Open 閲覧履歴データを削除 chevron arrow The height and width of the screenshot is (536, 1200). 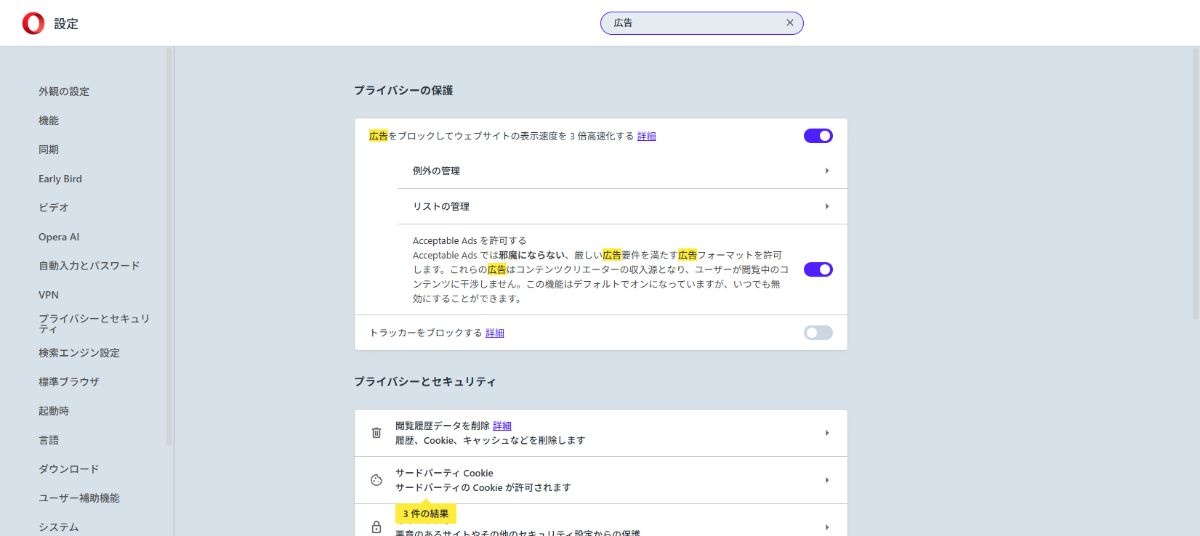827,433
